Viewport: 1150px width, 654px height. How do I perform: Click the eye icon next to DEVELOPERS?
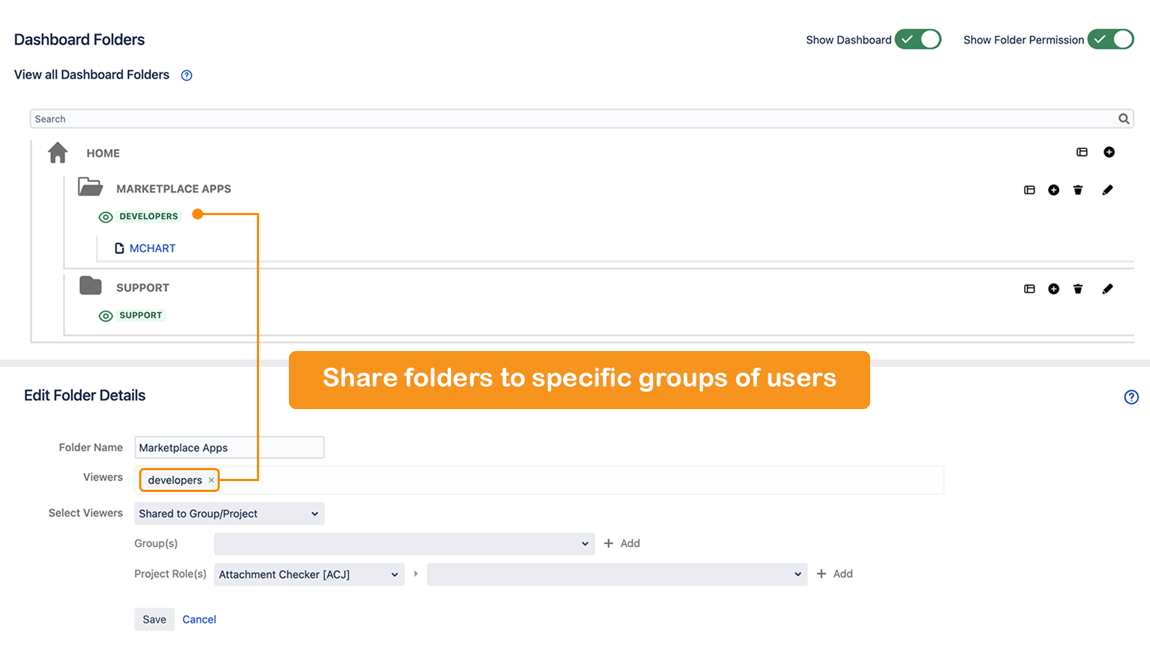coord(106,217)
